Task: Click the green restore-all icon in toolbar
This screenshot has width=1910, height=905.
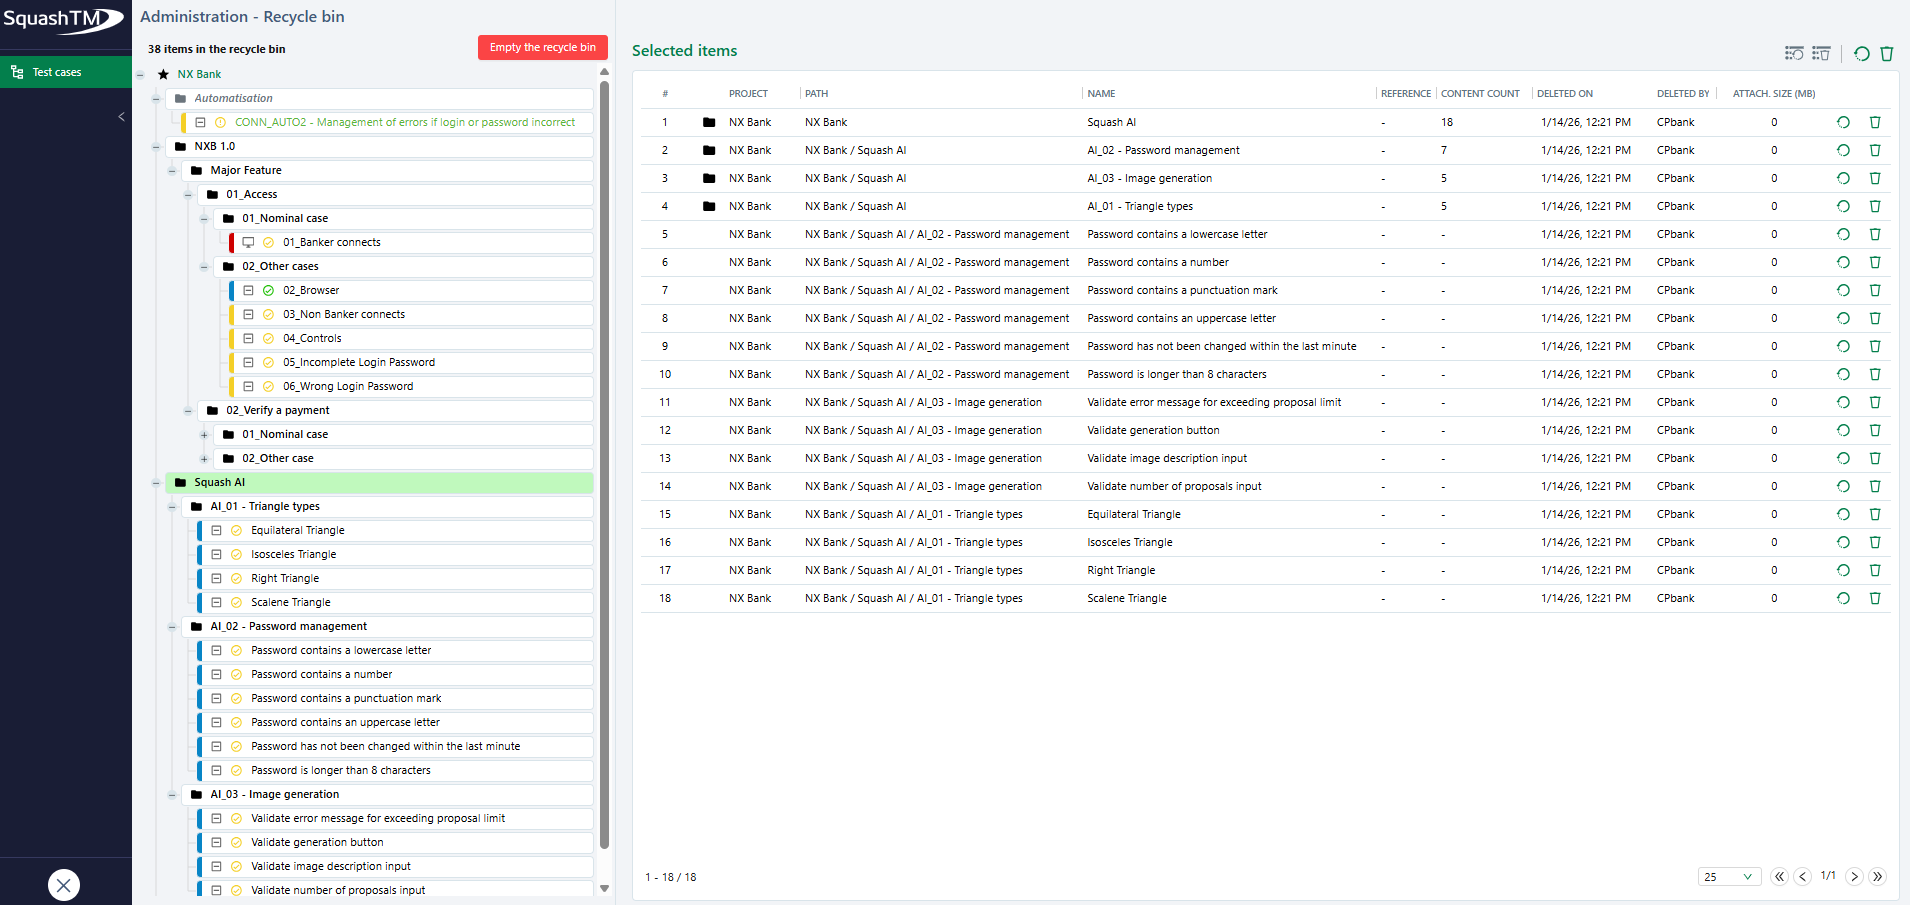Action: (1862, 53)
